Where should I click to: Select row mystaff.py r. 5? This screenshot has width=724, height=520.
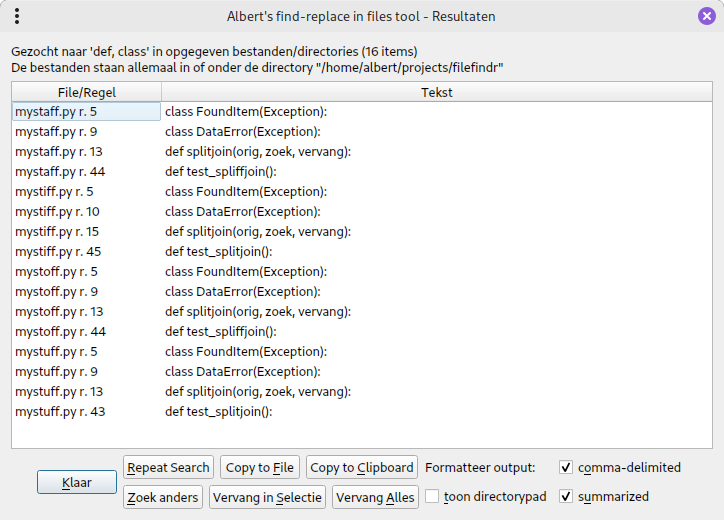click(x=362, y=112)
